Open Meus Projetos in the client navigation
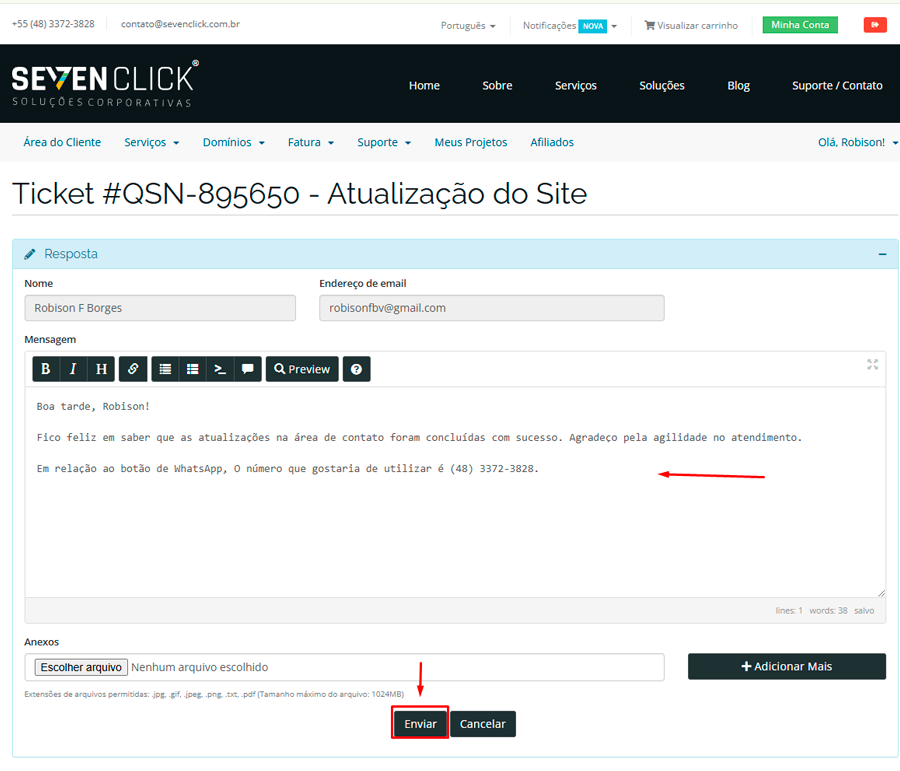Image resolution: width=900 pixels, height=771 pixels. click(470, 142)
